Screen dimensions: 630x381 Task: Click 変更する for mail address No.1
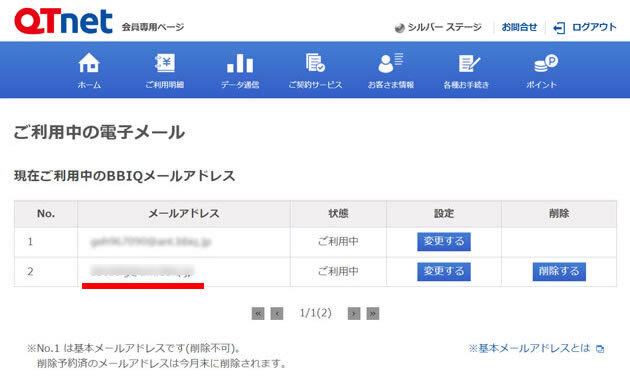pos(444,242)
